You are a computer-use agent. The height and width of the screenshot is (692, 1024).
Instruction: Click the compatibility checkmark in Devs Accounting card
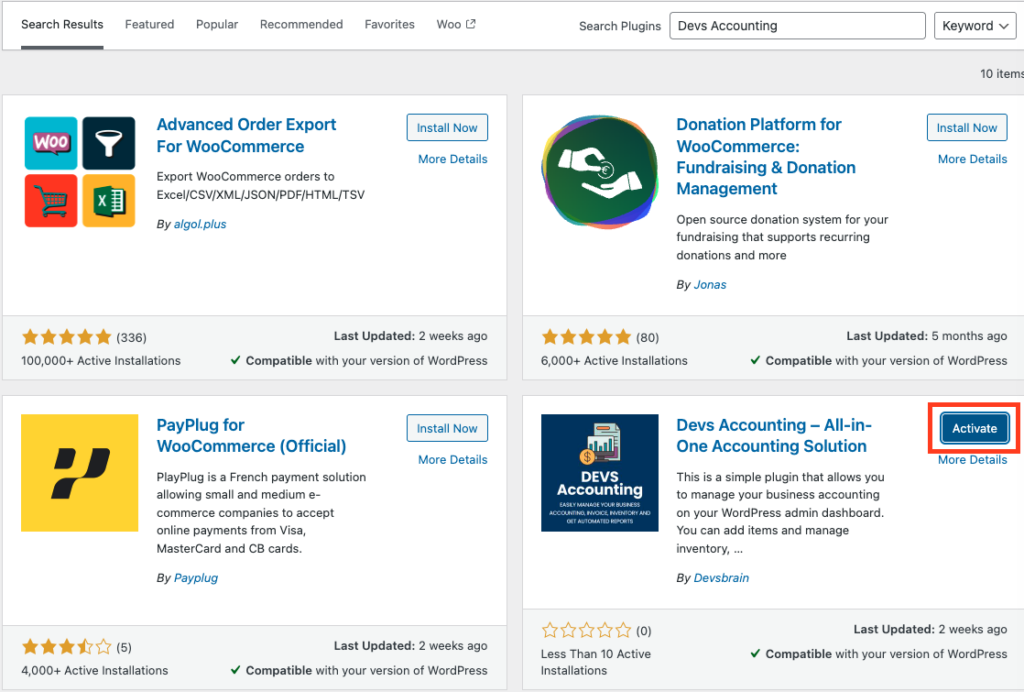click(756, 653)
